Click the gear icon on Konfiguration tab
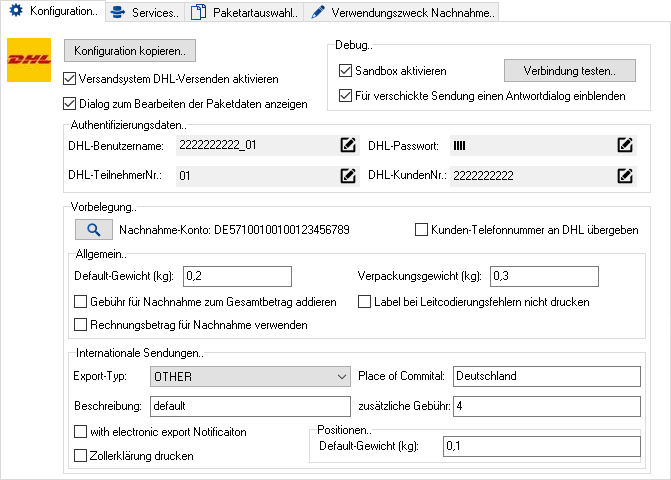671x480 pixels. click(16, 10)
